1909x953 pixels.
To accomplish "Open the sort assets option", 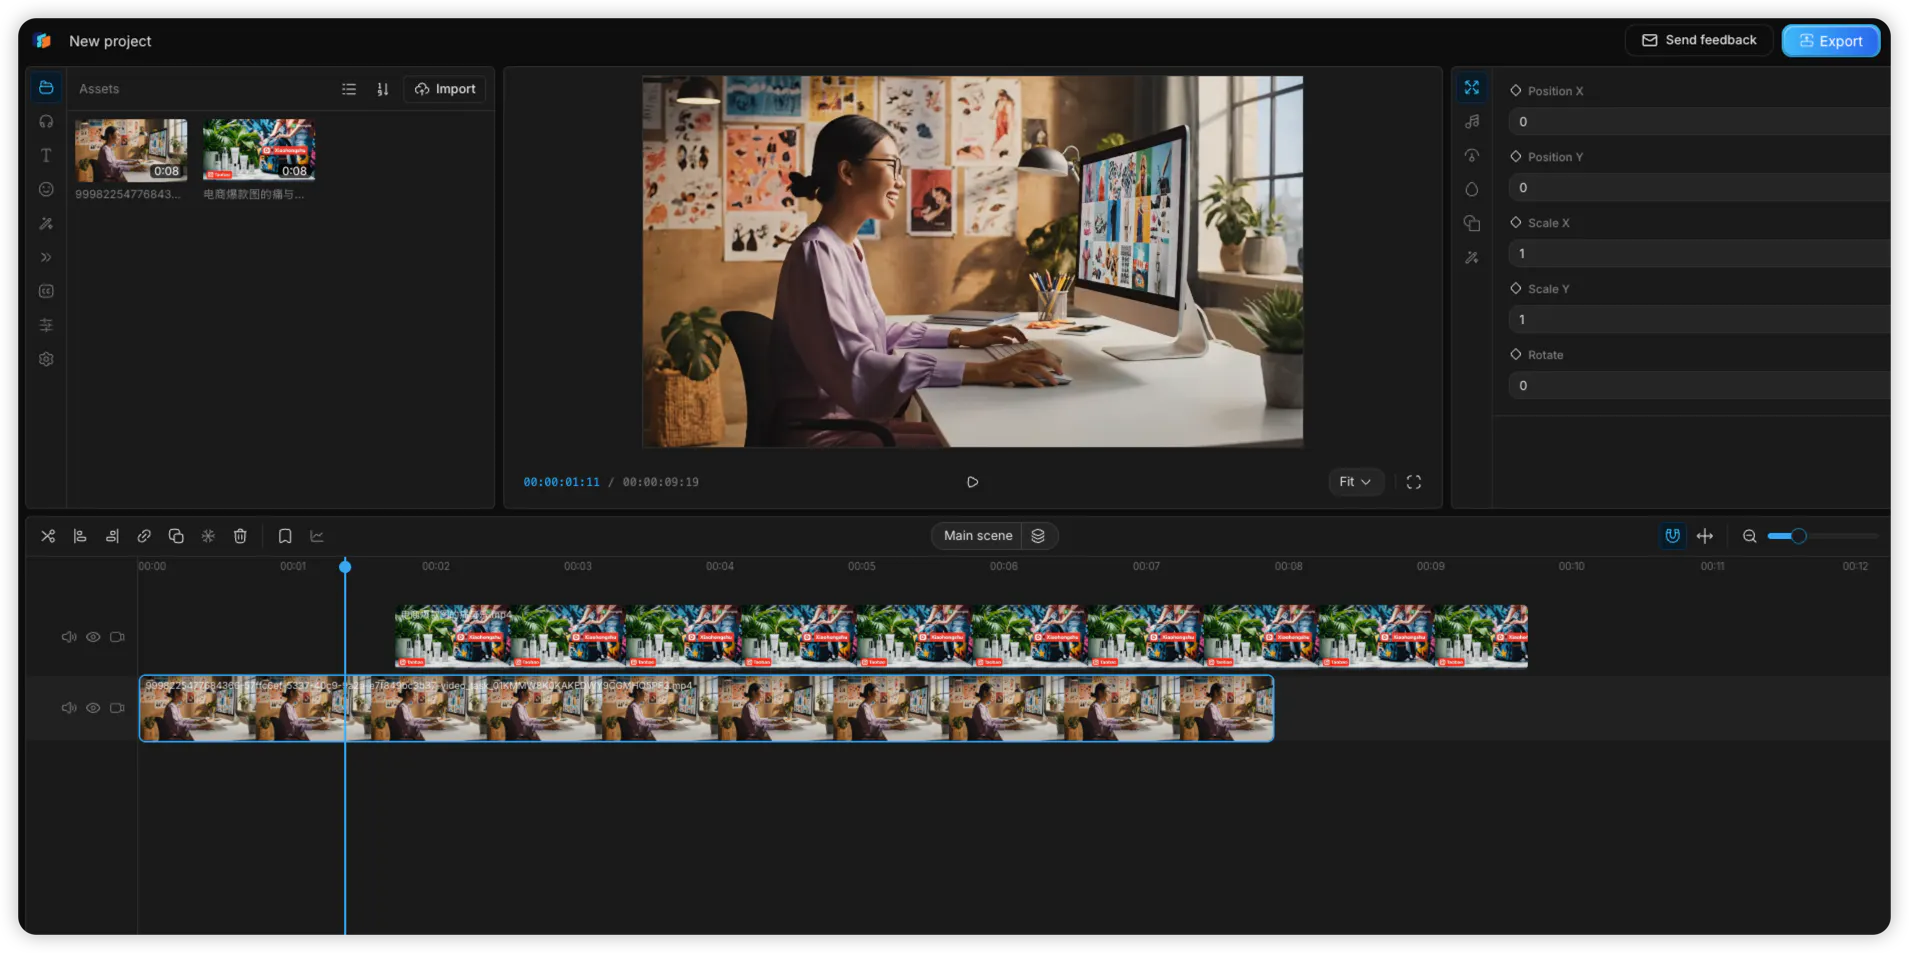I will (382, 89).
